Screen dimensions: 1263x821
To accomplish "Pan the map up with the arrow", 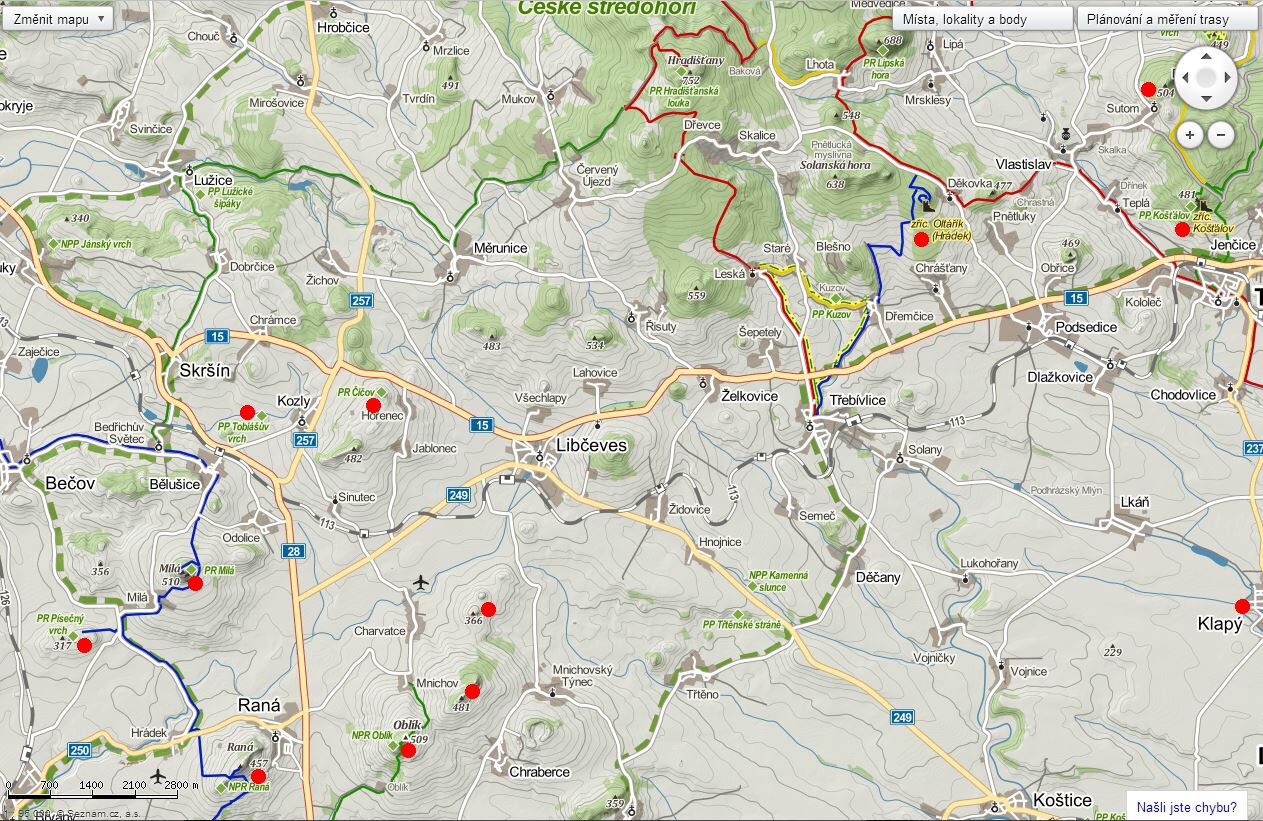I will 1206,56.
